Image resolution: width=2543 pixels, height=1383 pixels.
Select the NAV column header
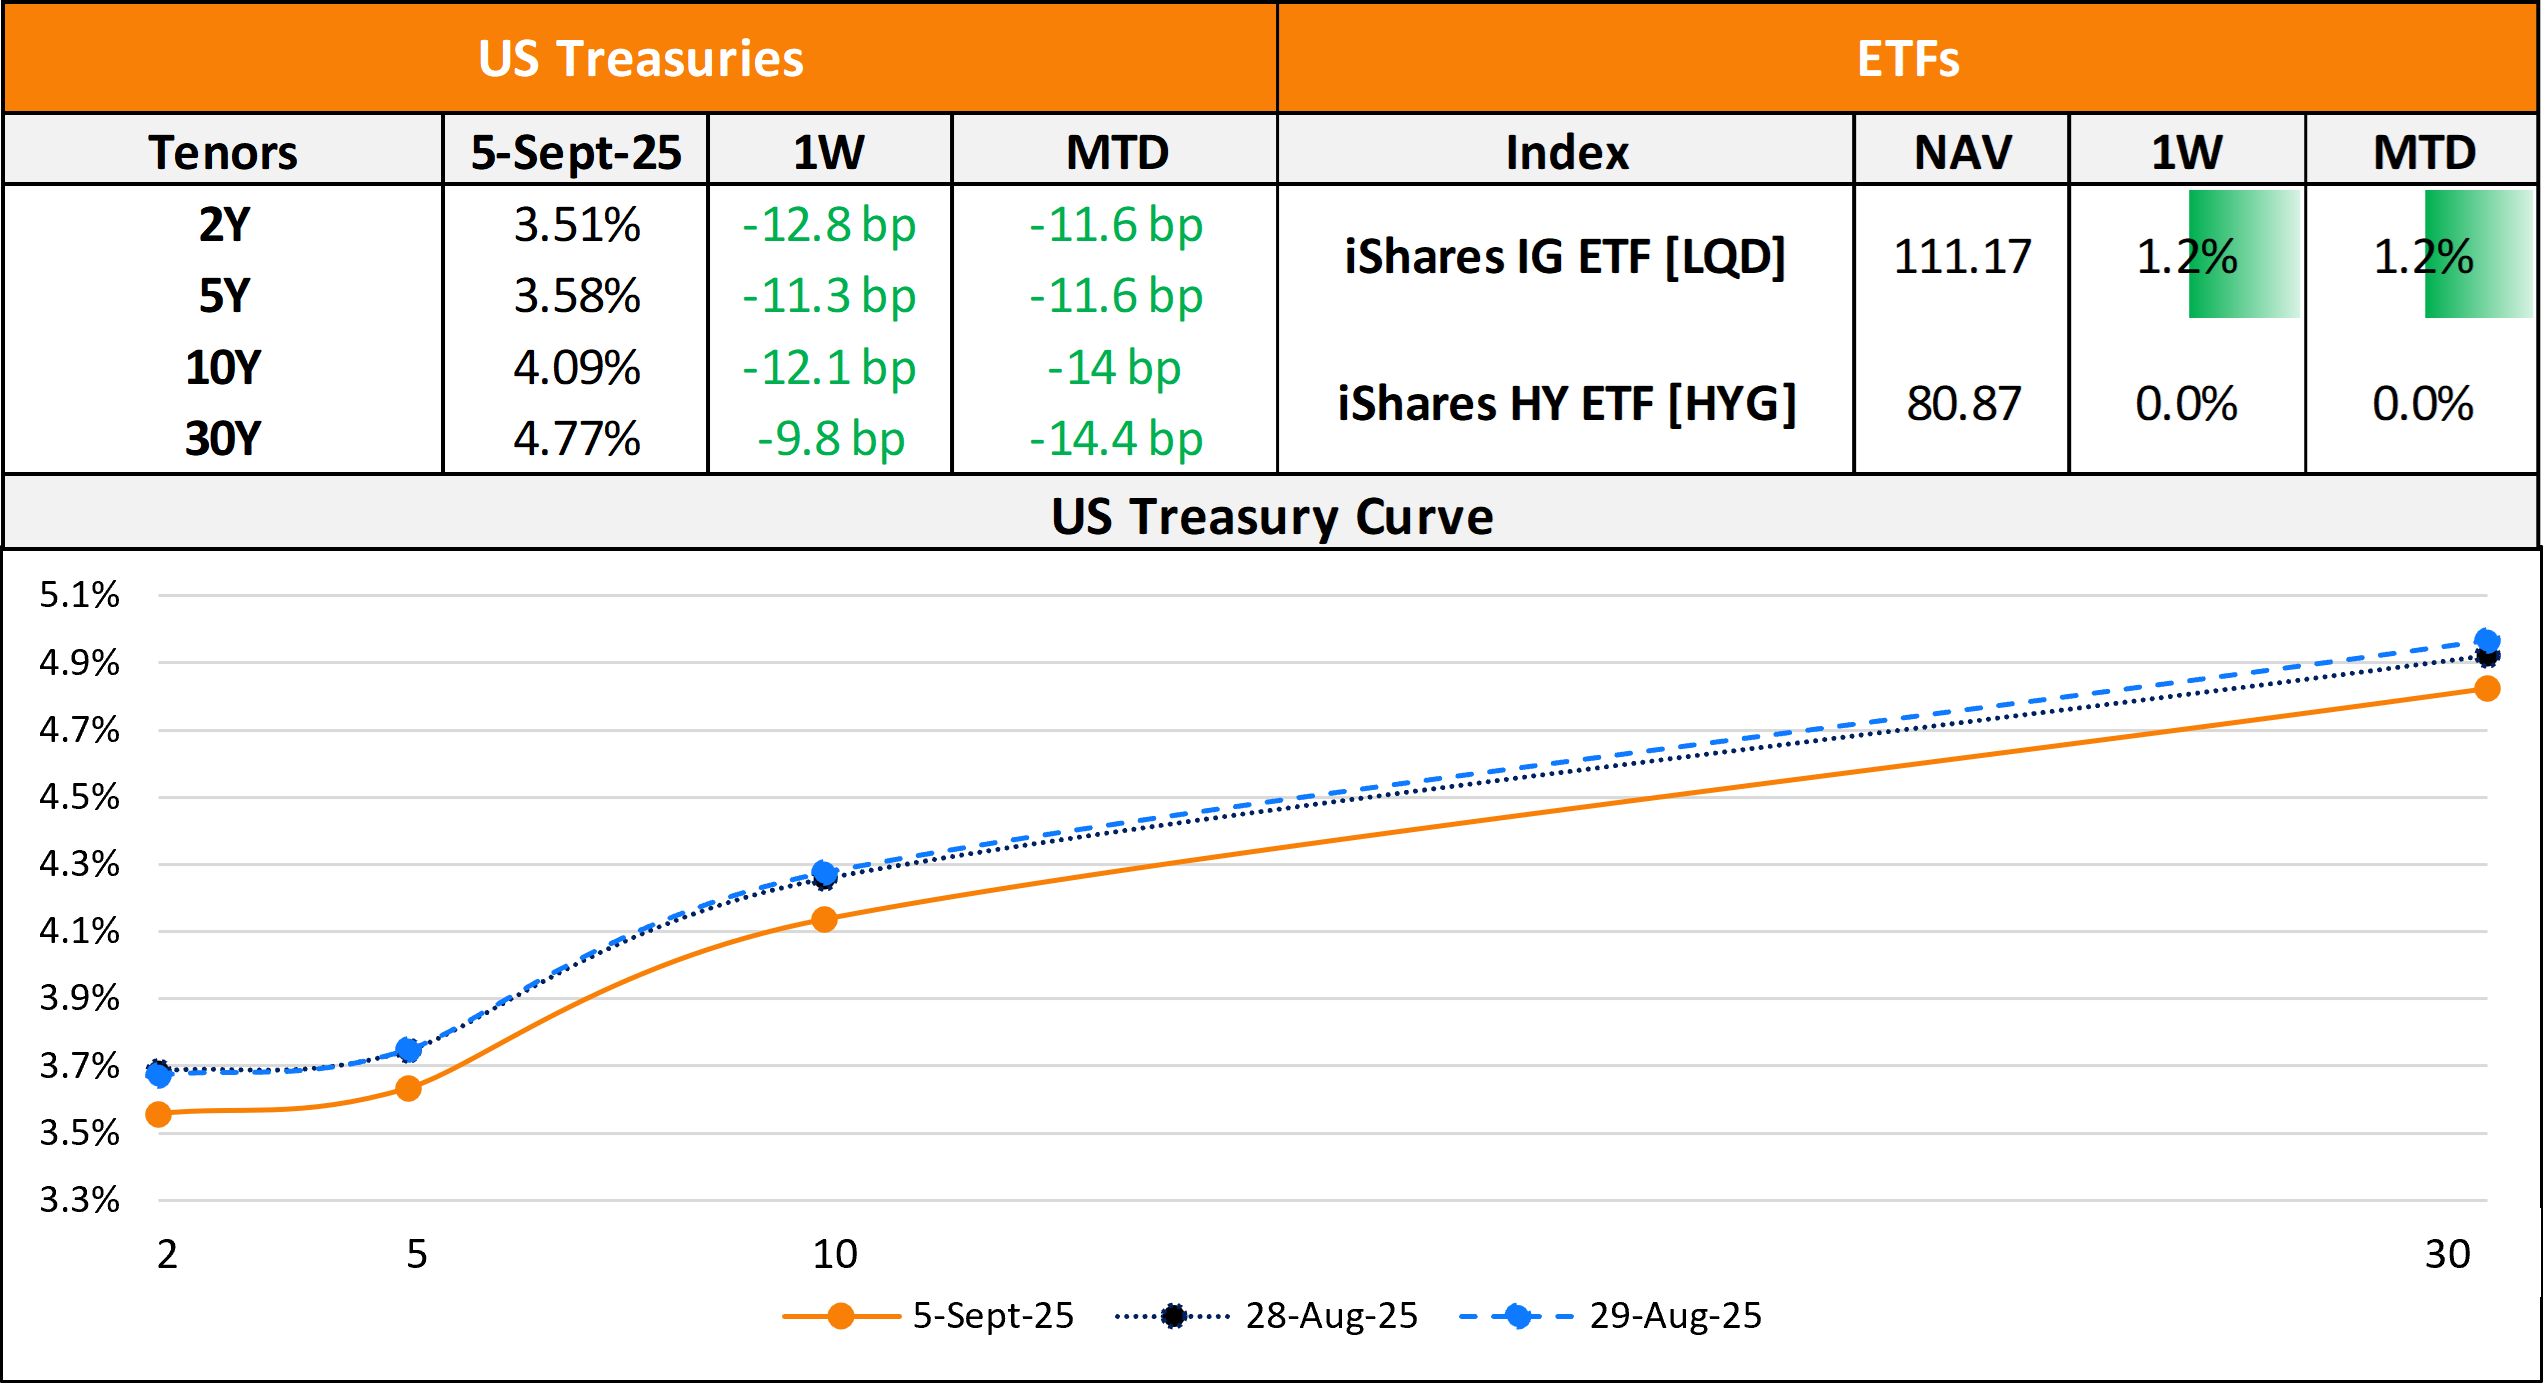pos(1962,152)
